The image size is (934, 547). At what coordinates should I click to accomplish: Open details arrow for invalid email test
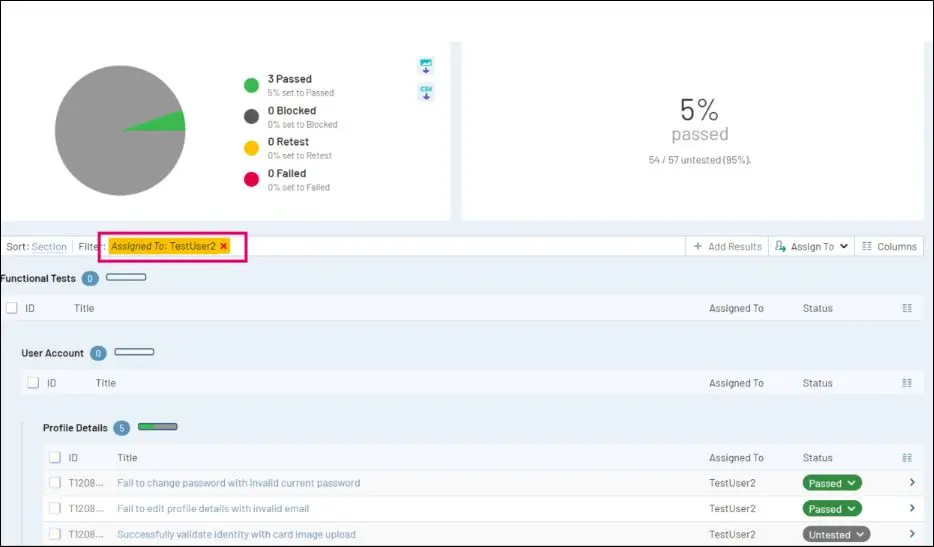(912, 508)
